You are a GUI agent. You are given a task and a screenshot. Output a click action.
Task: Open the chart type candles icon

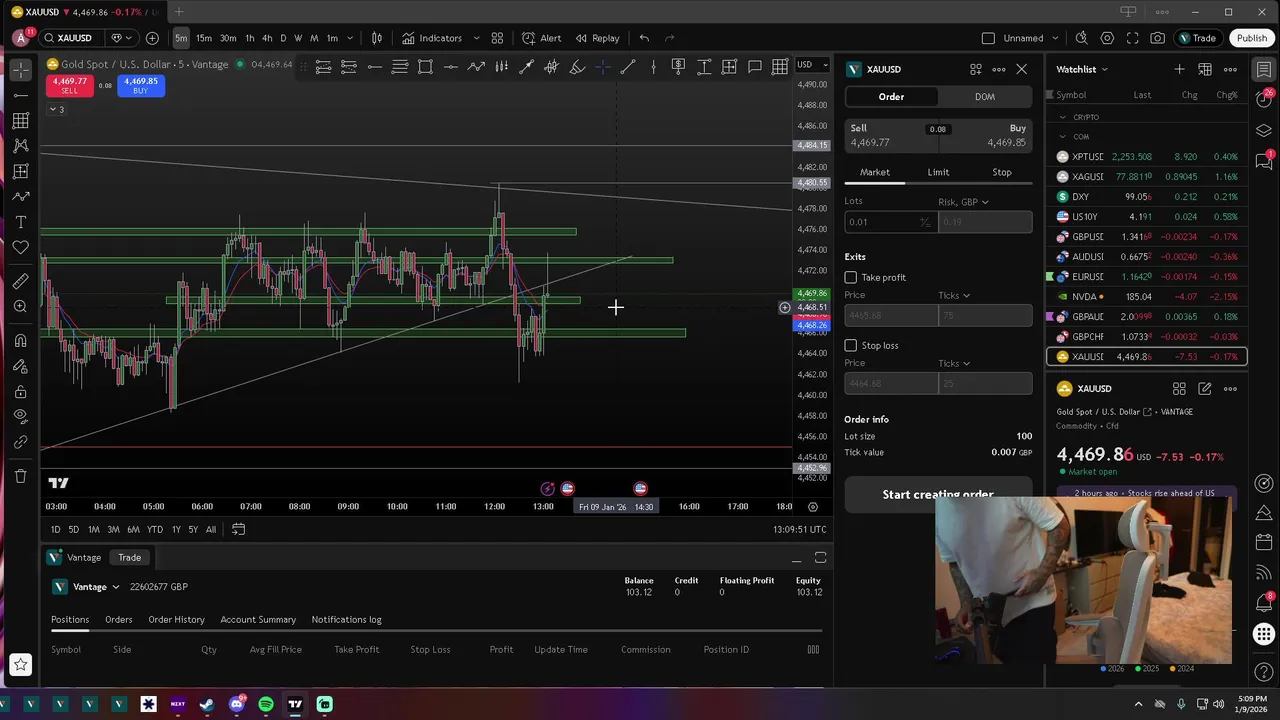pos(377,38)
